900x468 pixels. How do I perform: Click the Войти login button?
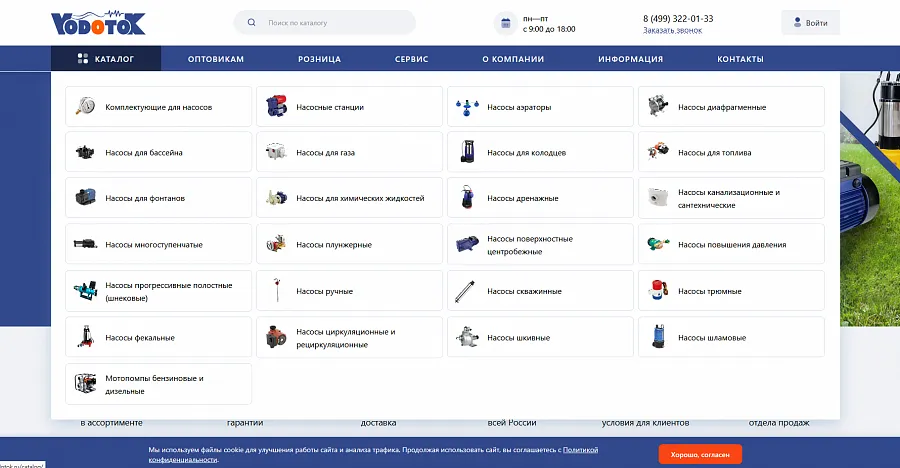[x=810, y=23]
